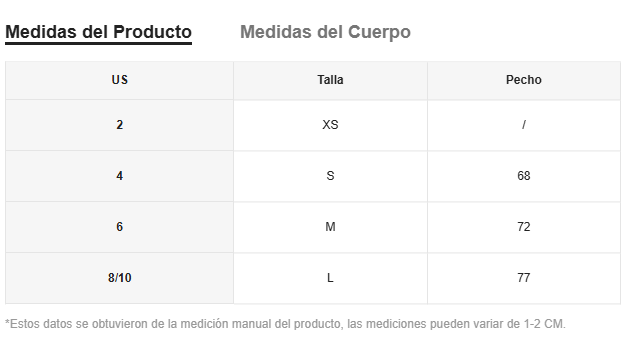Click the Pecho value 77
The height and width of the screenshot is (362, 639).
pos(524,278)
